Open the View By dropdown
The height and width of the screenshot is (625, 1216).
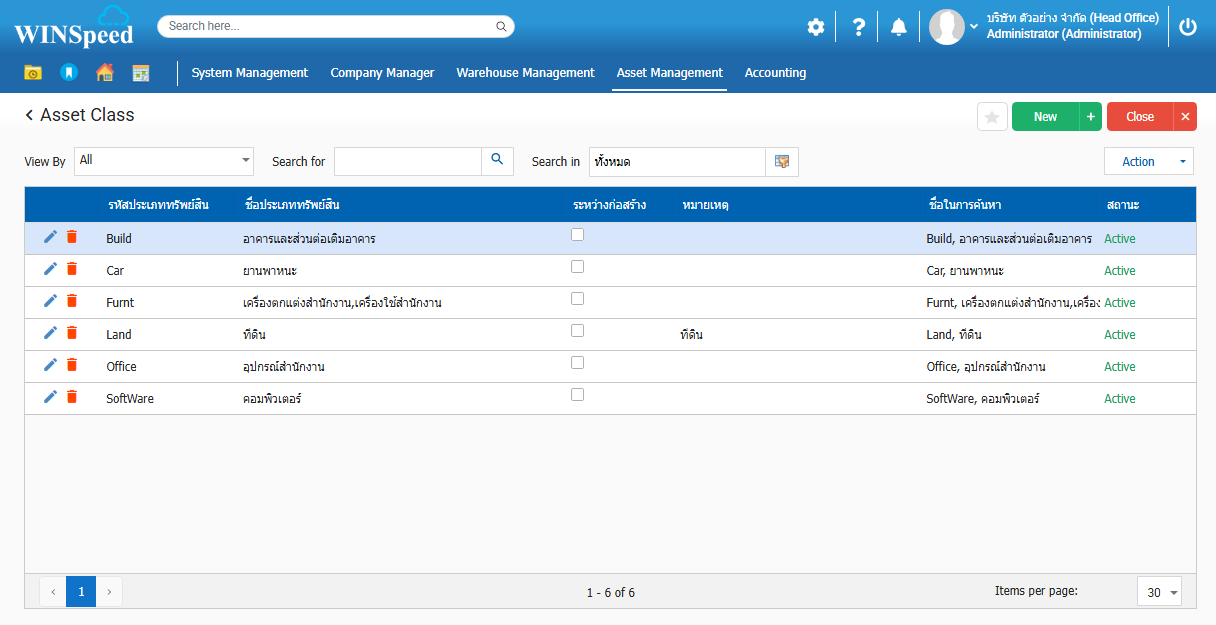[x=164, y=161]
